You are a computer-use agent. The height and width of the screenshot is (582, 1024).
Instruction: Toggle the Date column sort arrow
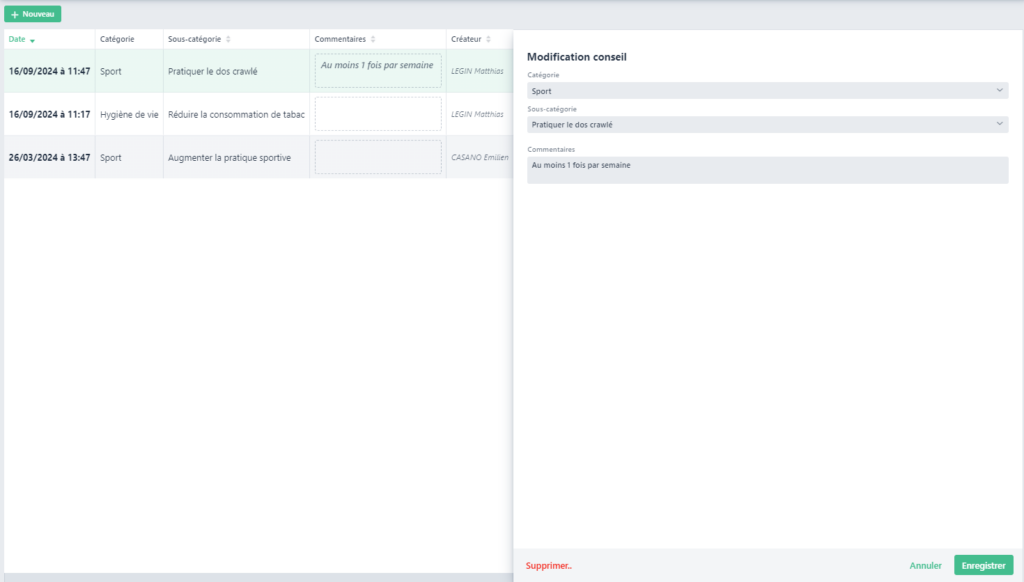33,40
